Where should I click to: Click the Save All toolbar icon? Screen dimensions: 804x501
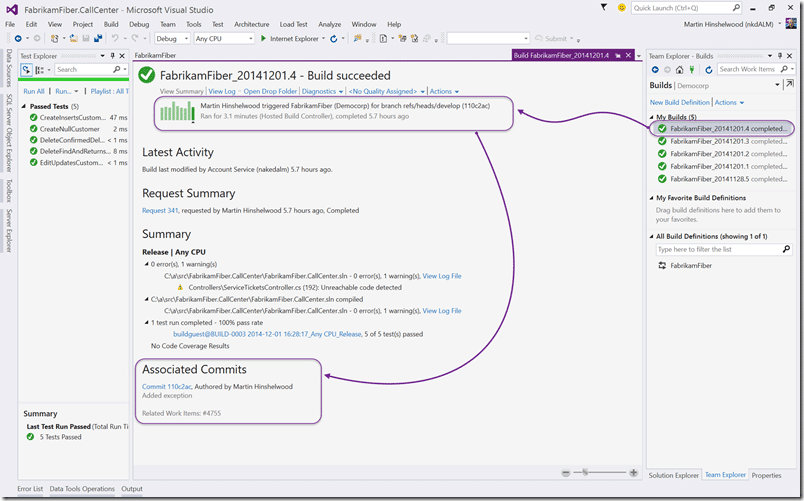[97, 38]
